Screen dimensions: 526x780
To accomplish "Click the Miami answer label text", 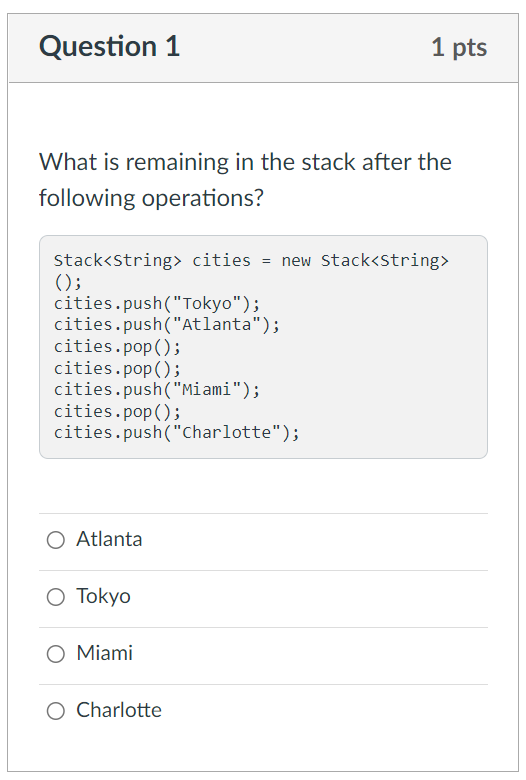I will pyautogui.click(x=105, y=653).
